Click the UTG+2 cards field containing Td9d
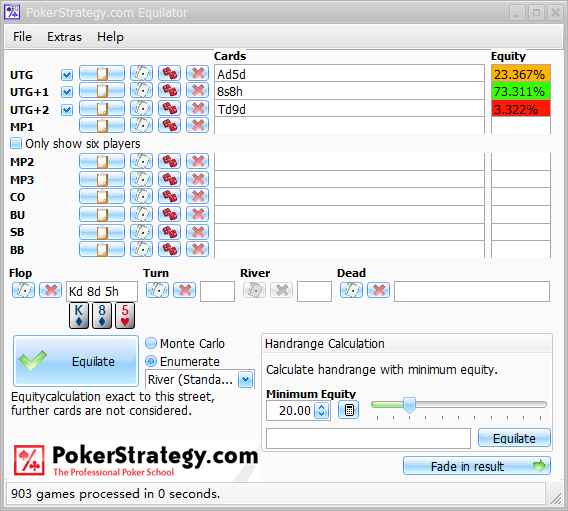The width and height of the screenshot is (568, 511). pos(349,109)
